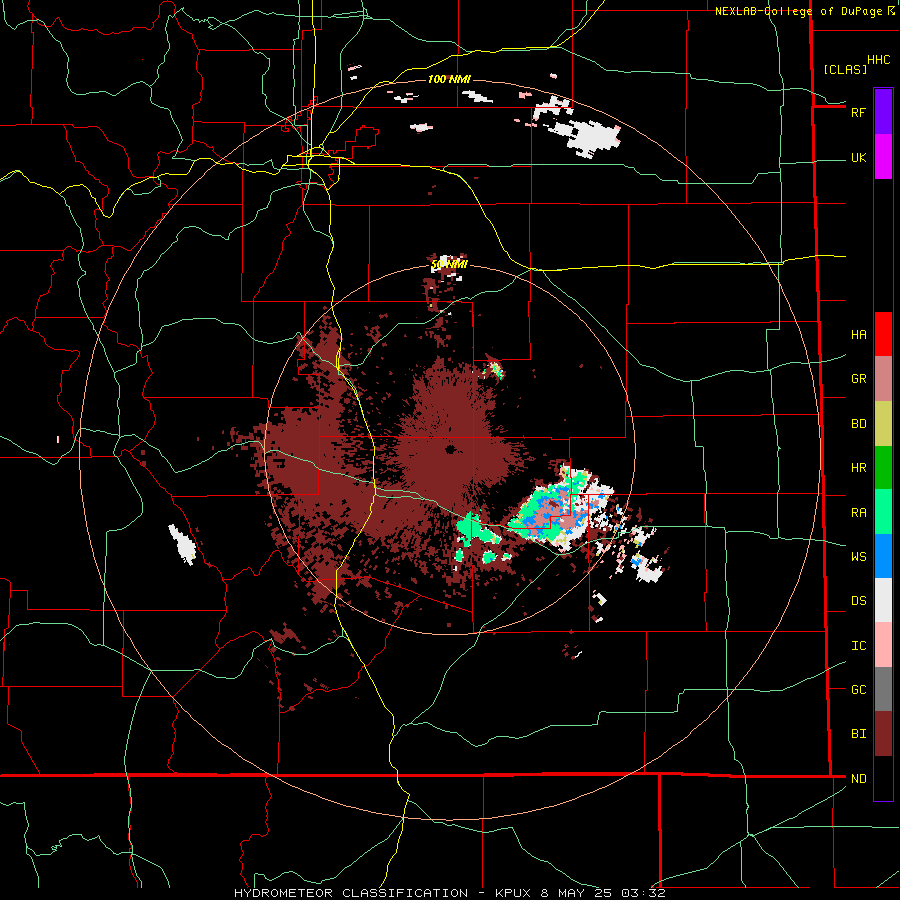Screen dimensions: 900x900
Task: Click the HA legend label
Action: pyautogui.click(x=858, y=335)
